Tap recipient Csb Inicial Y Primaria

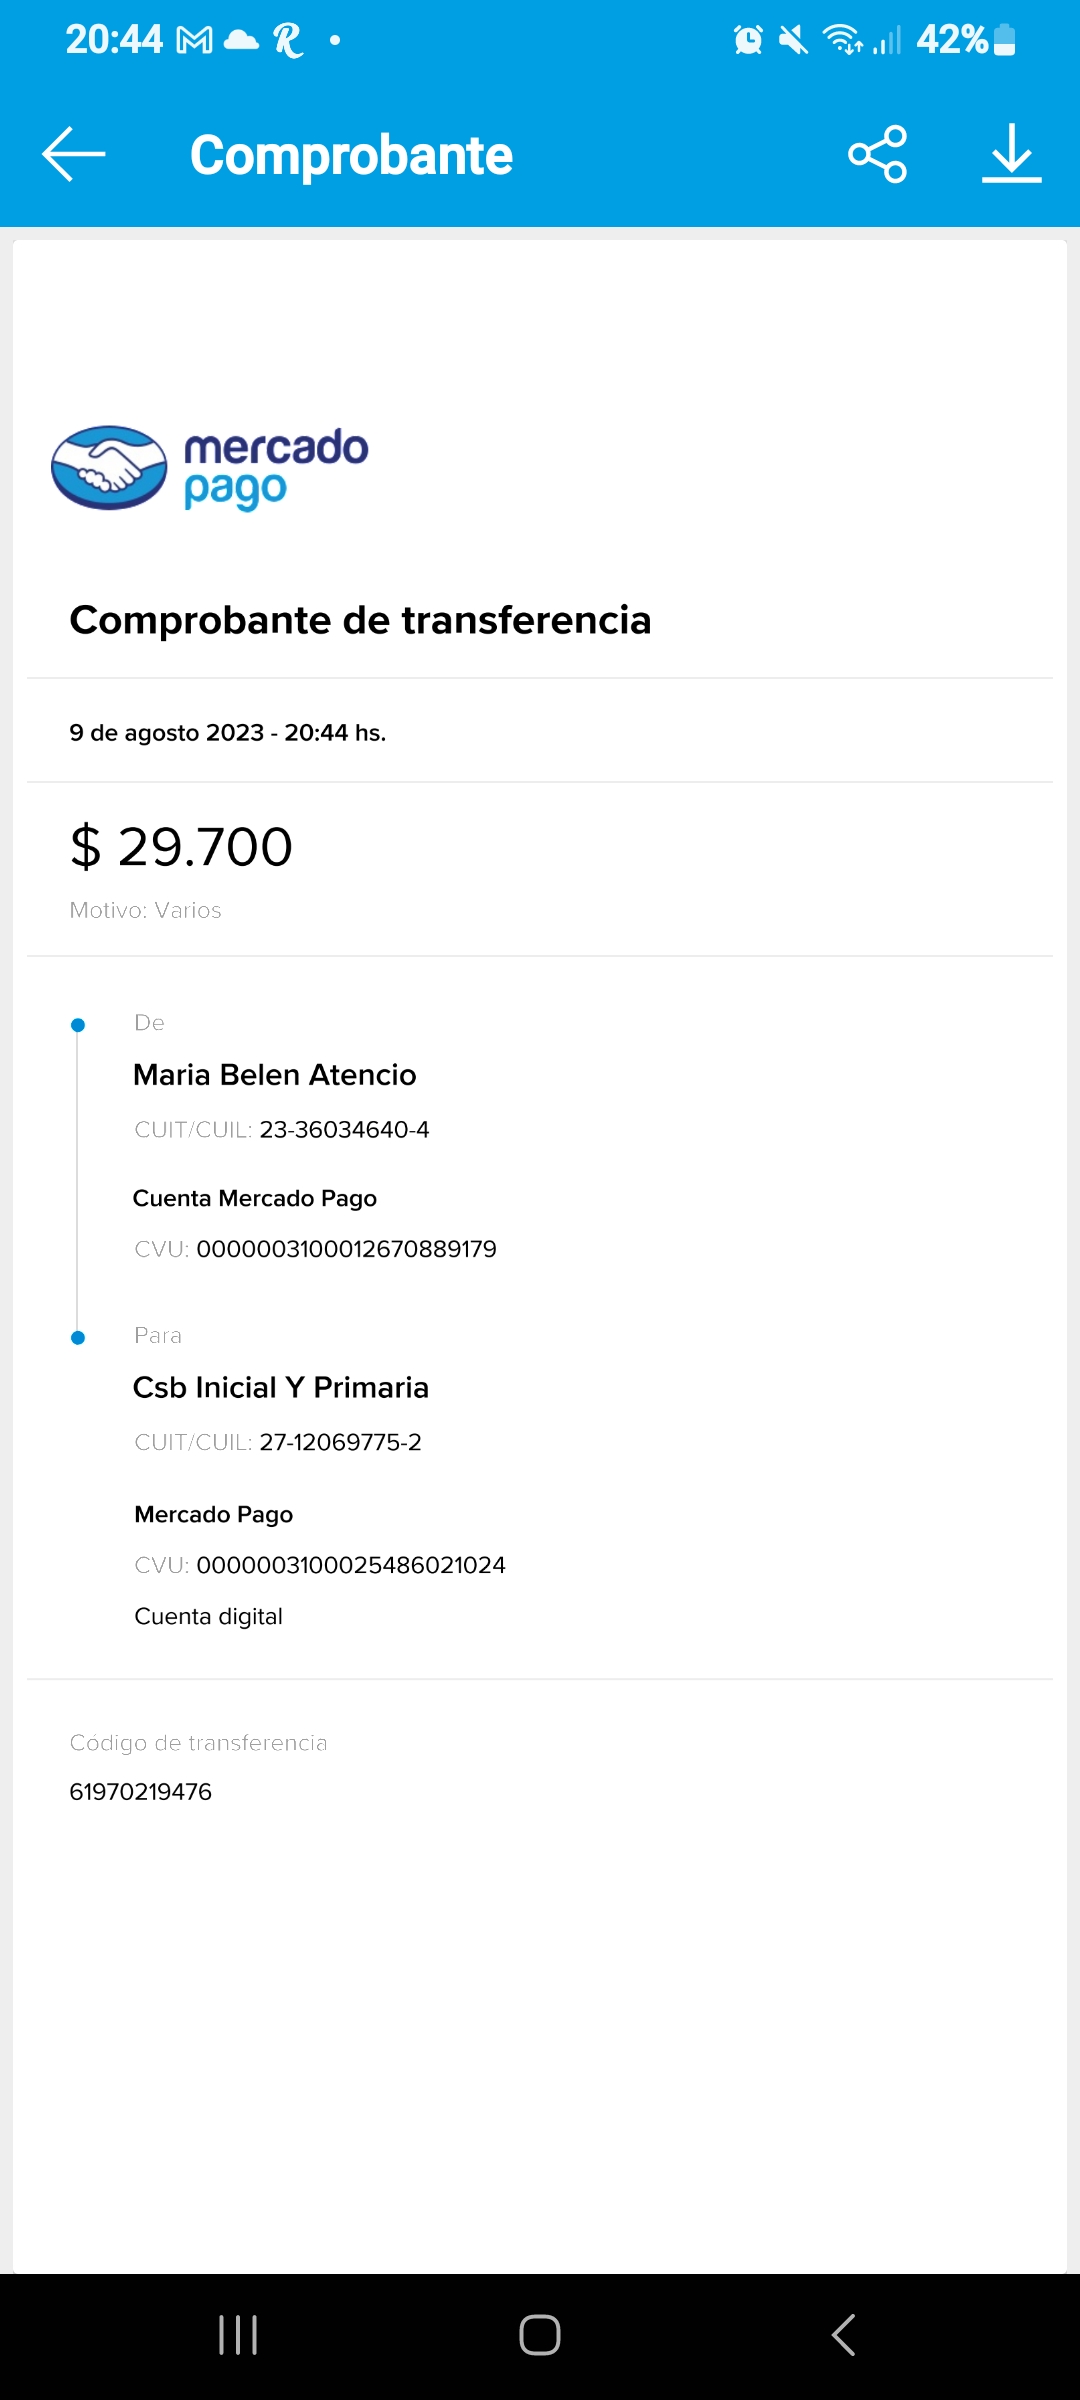point(281,1388)
